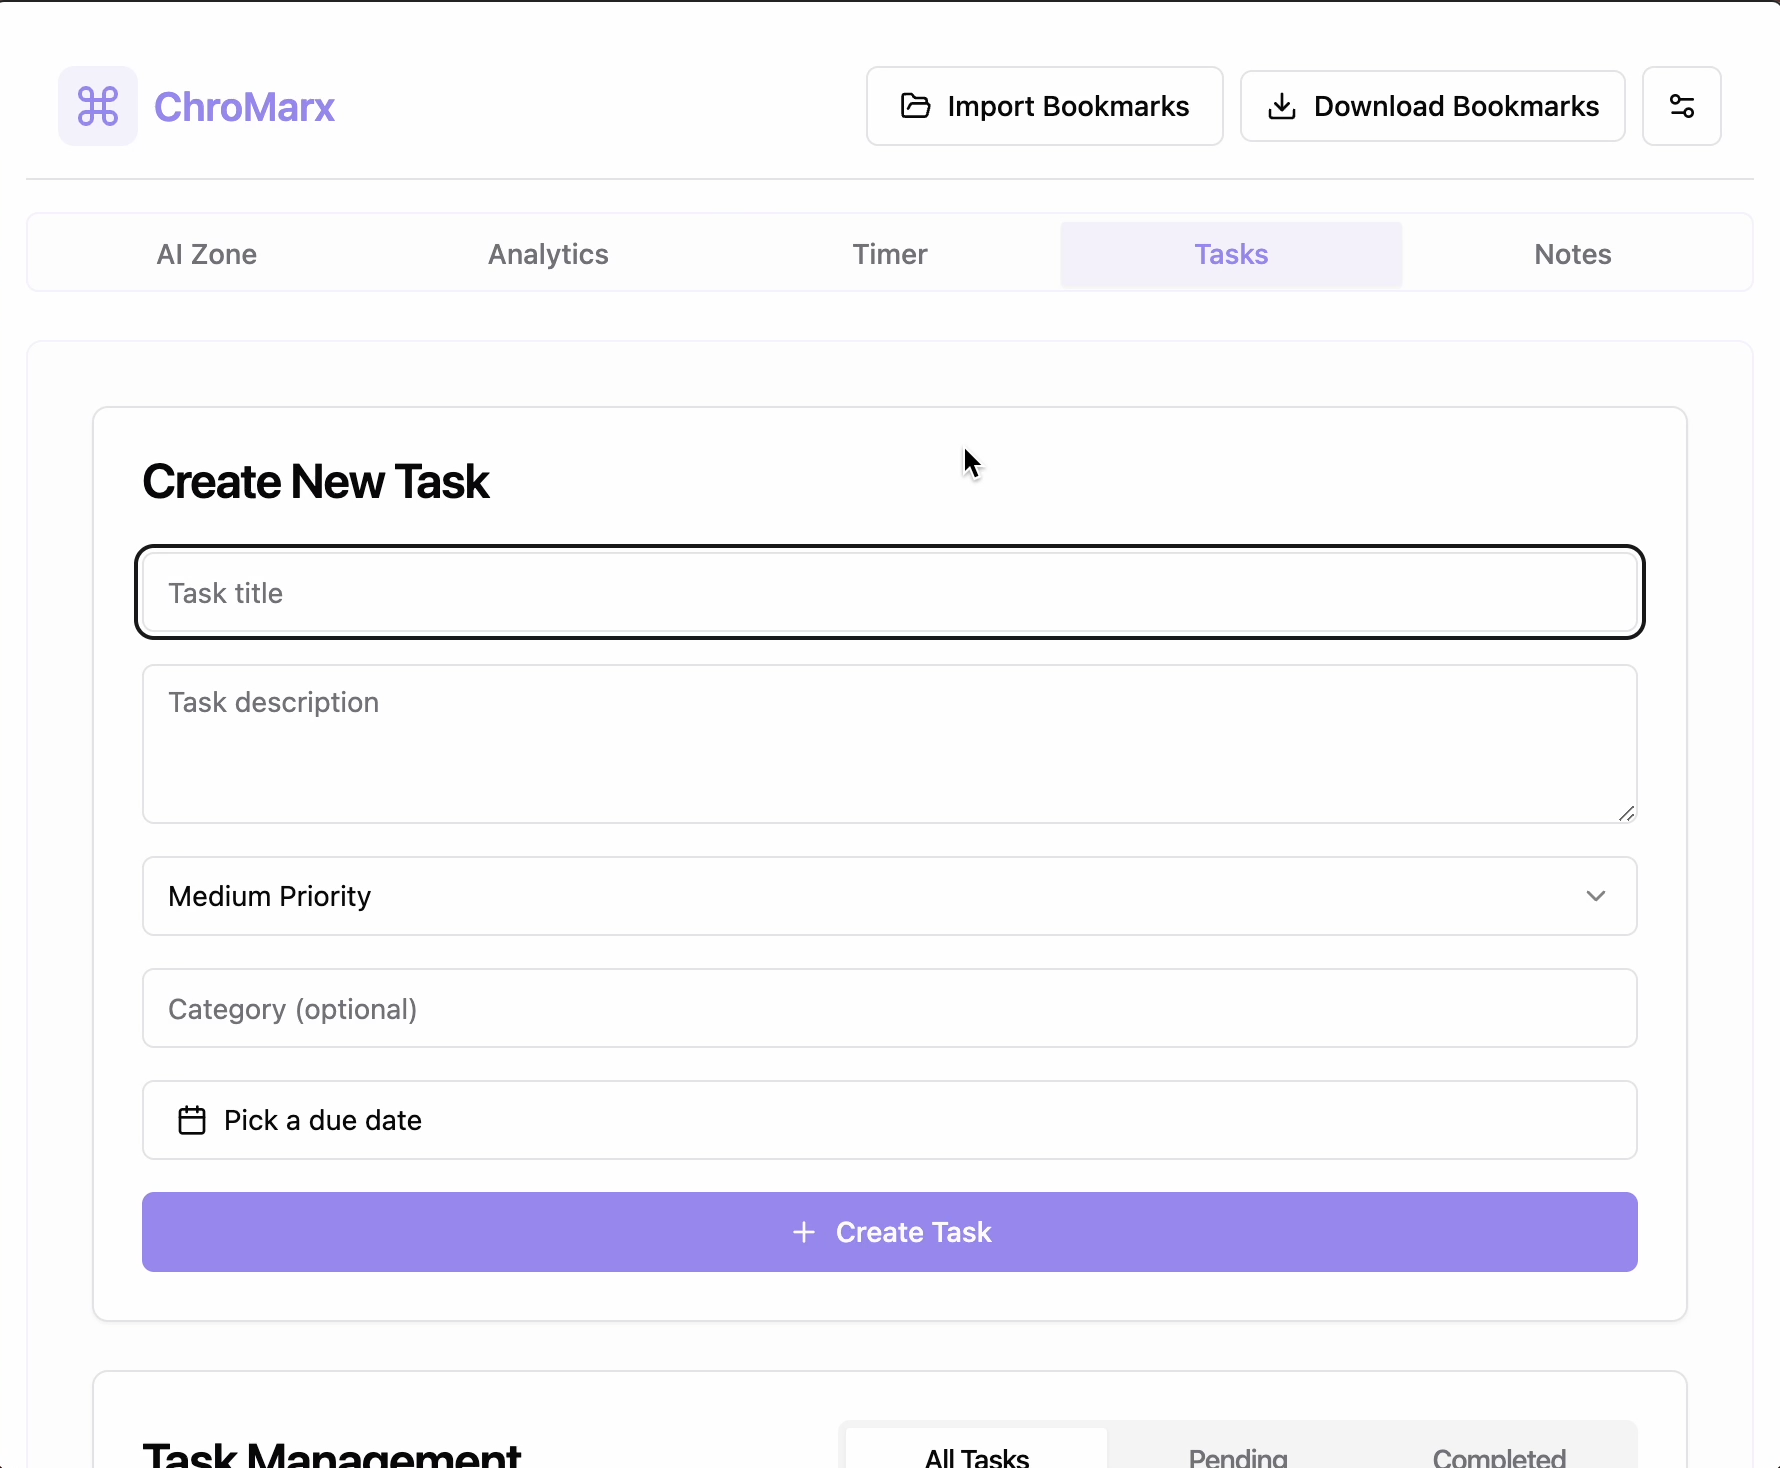
Task: Expand the Medium Priority dropdown chevron
Action: click(x=1596, y=896)
